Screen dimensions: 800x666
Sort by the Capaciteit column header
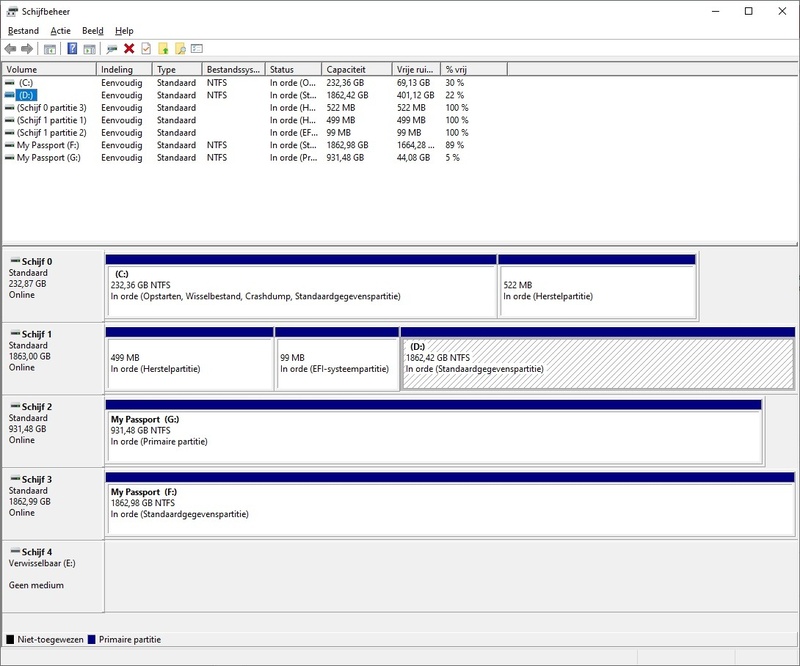[x=357, y=69]
